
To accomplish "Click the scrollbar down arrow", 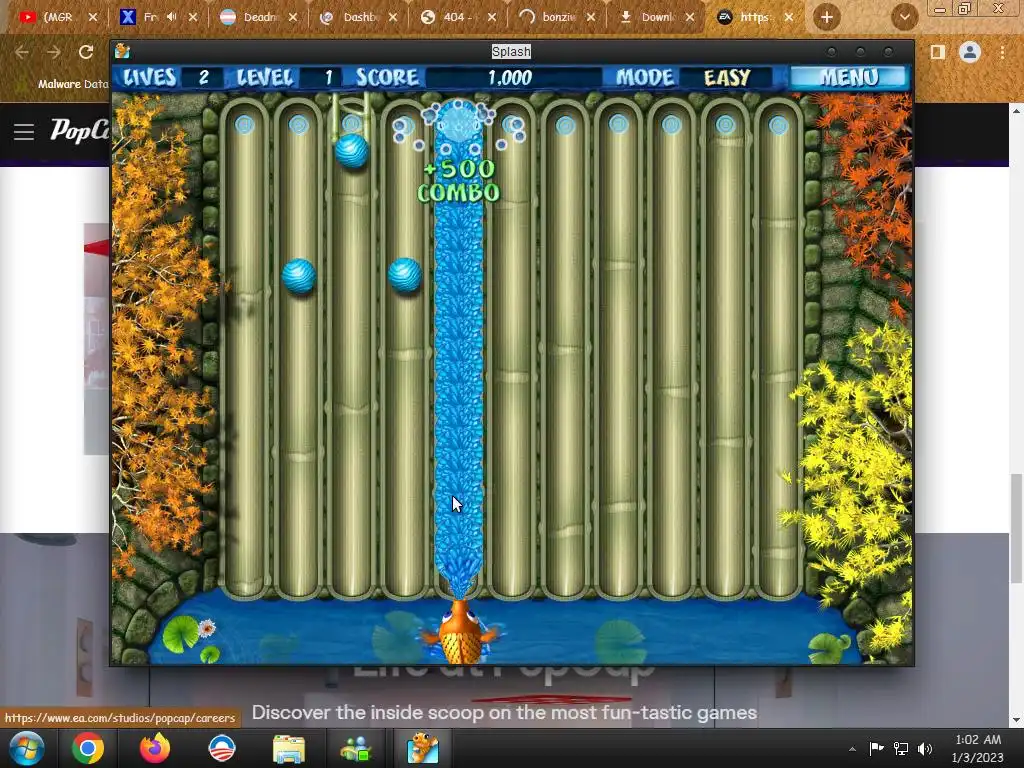I will pyautogui.click(x=1016, y=720).
